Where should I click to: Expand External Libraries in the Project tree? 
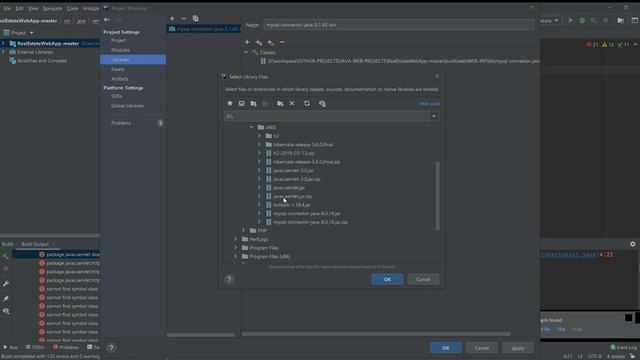tap(3, 52)
